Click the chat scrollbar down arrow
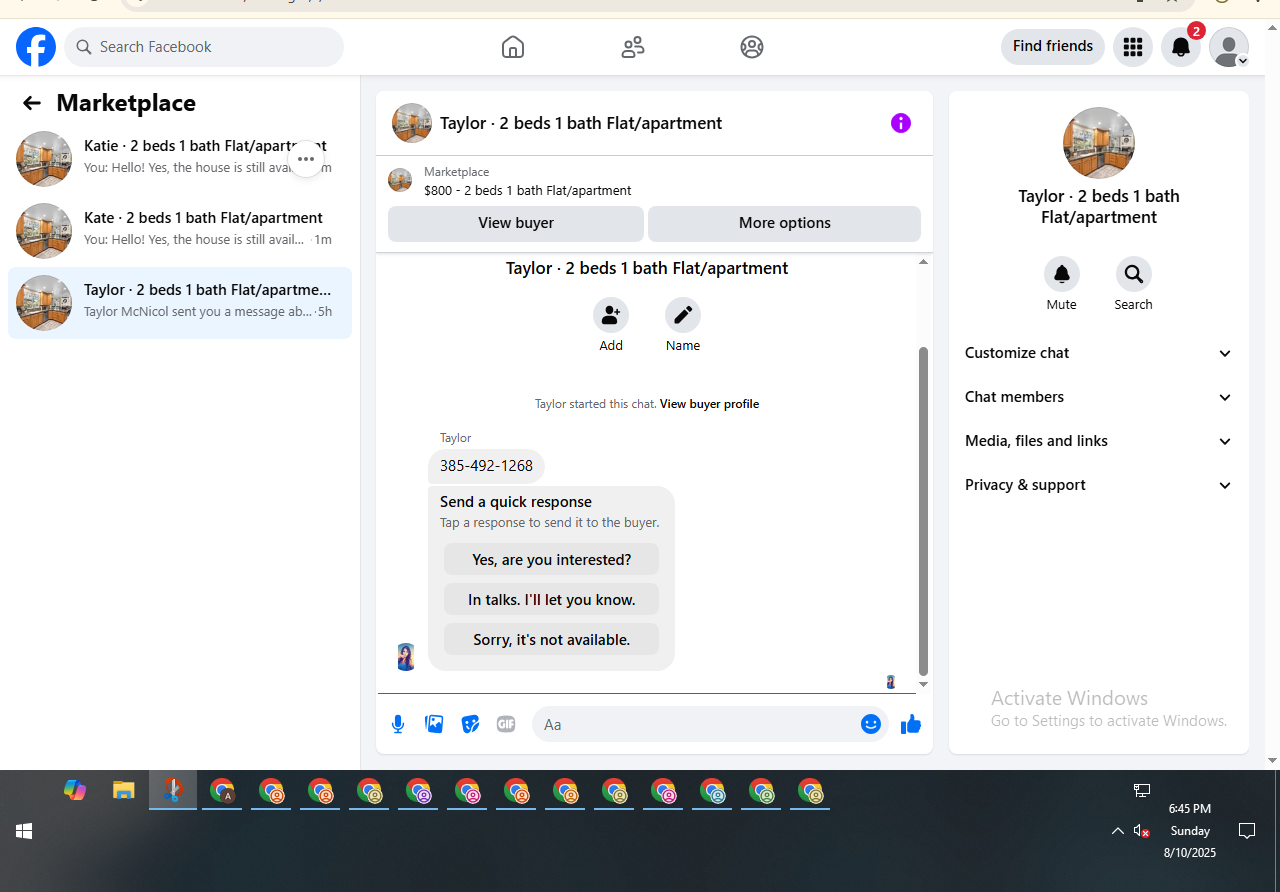 click(x=923, y=685)
